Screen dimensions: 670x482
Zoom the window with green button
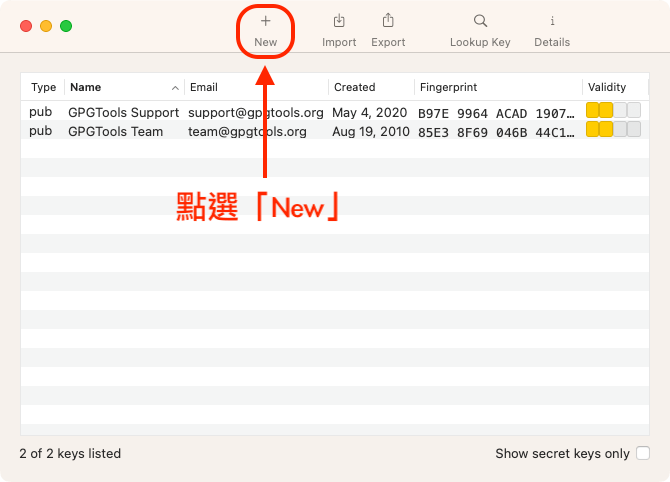coord(66,26)
